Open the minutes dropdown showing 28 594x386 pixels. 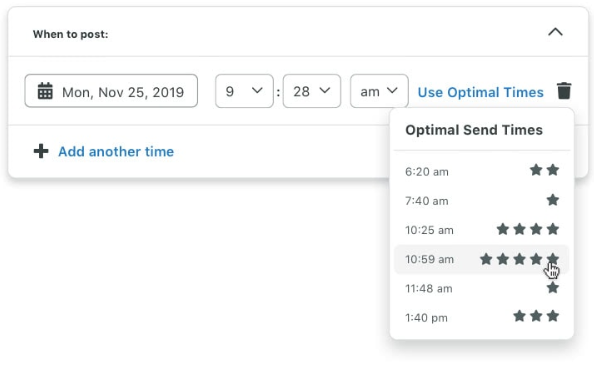point(312,91)
